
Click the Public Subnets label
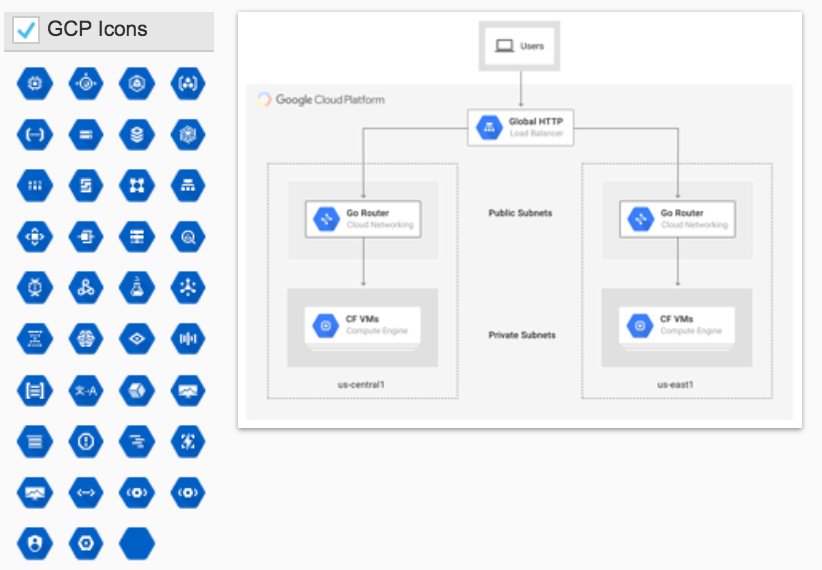520,213
